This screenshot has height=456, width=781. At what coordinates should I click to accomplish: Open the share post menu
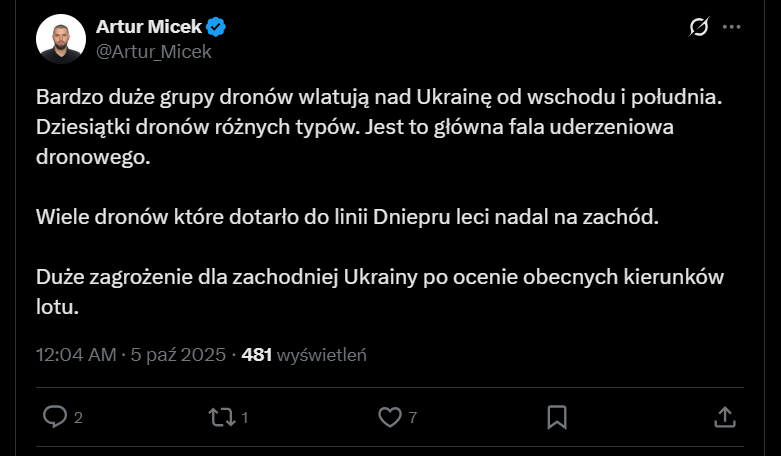point(725,416)
